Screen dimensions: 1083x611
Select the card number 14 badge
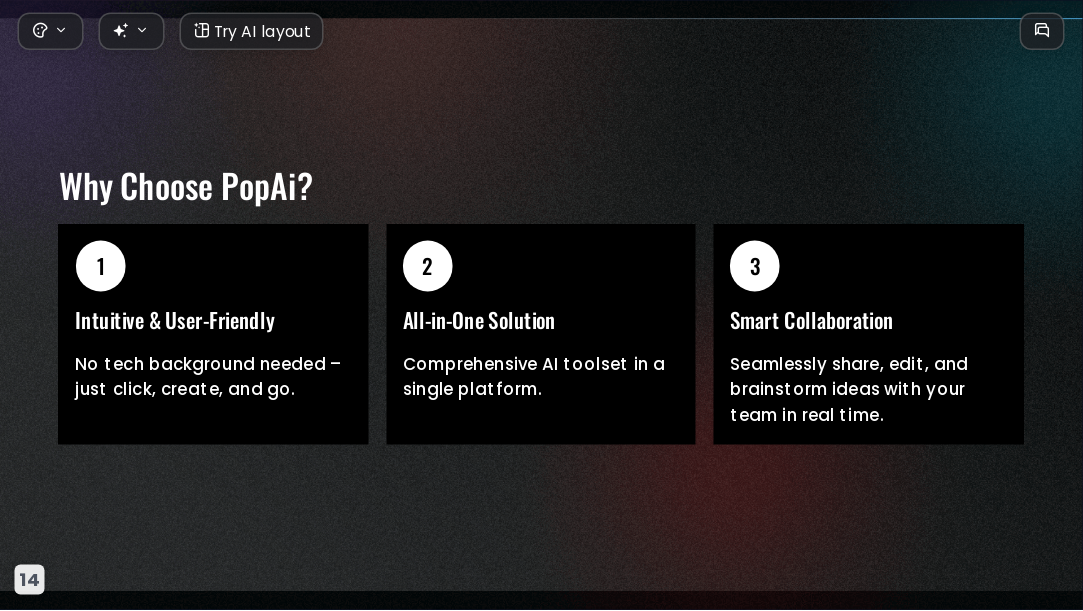click(x=29, y=579)
